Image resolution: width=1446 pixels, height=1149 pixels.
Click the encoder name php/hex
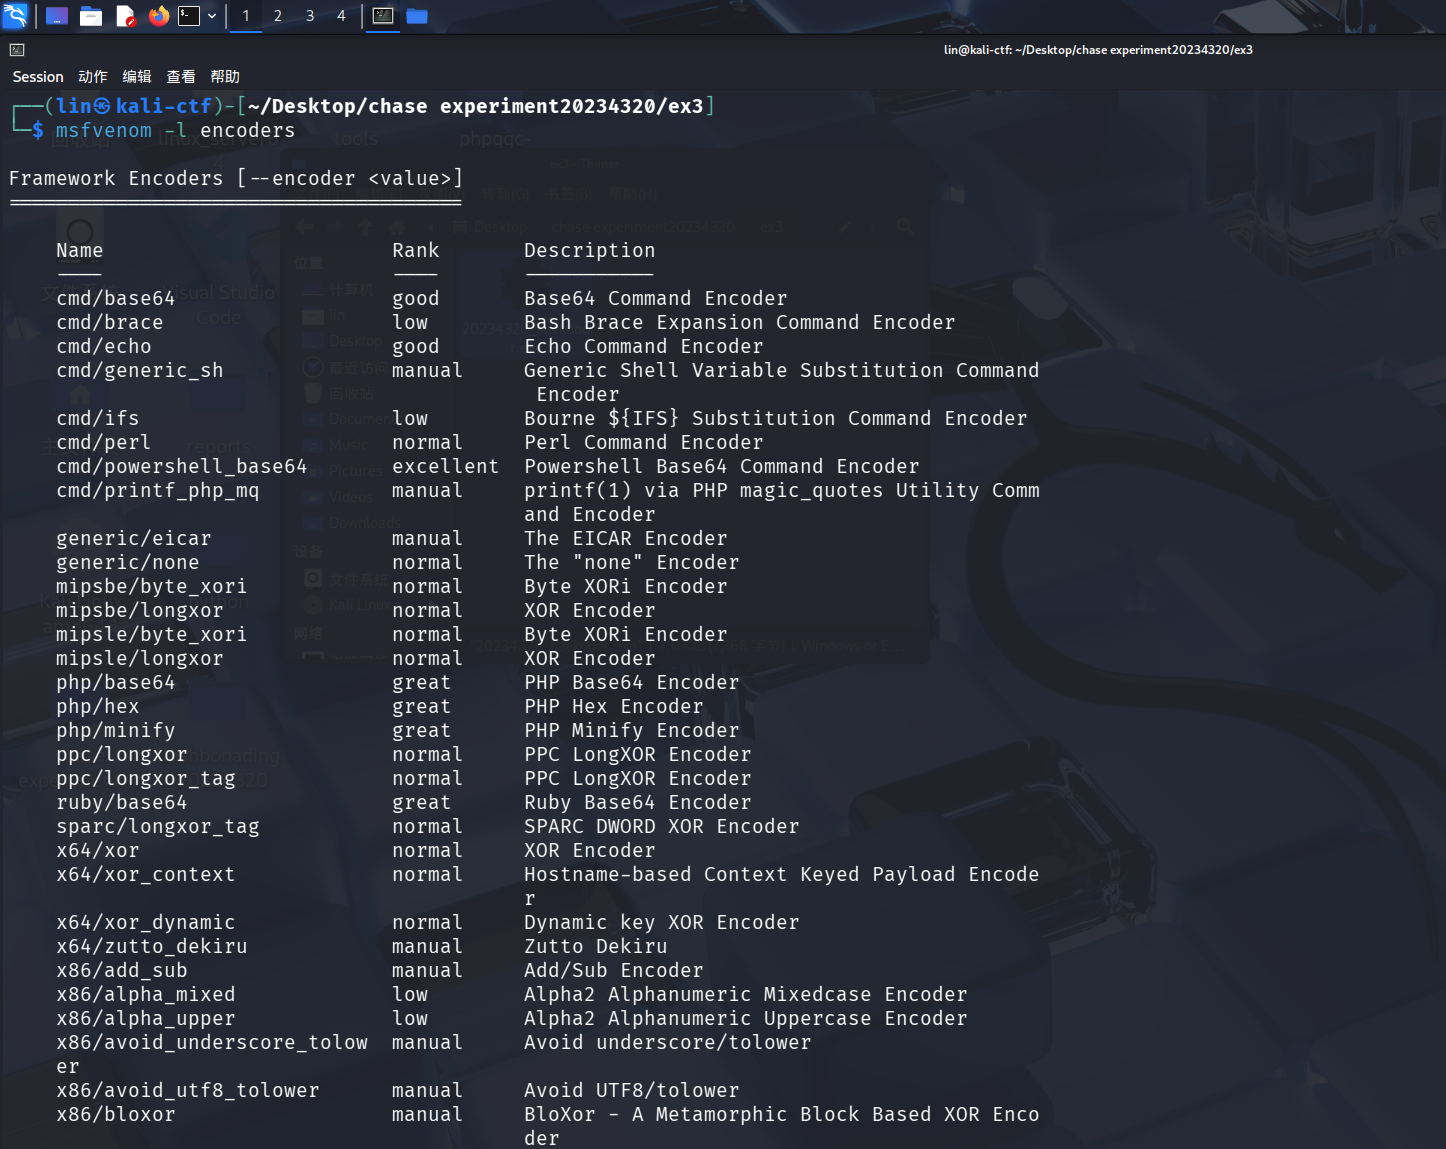[98, 707]
